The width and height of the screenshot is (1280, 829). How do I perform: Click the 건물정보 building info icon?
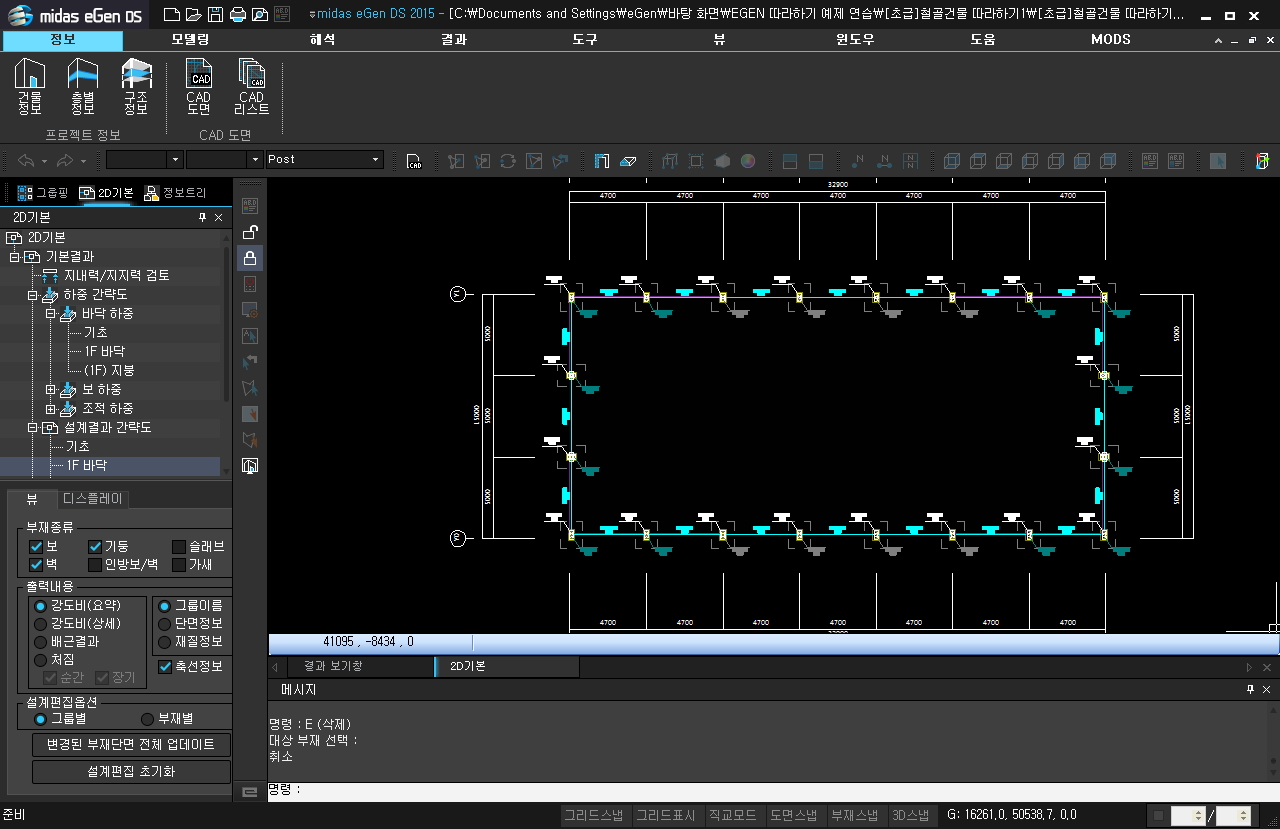click(x=30, y=86)
